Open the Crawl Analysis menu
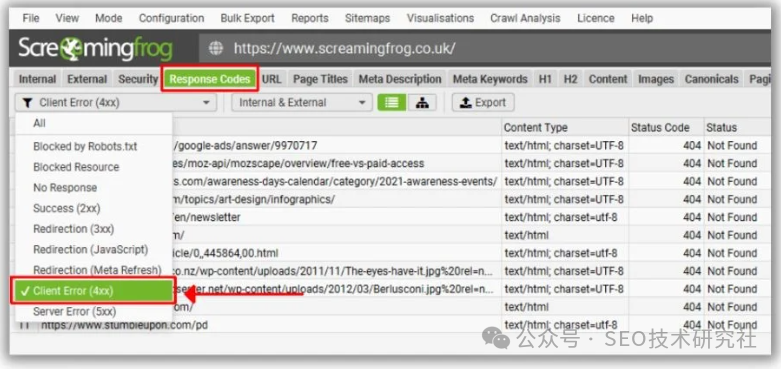 pos(525,18)
